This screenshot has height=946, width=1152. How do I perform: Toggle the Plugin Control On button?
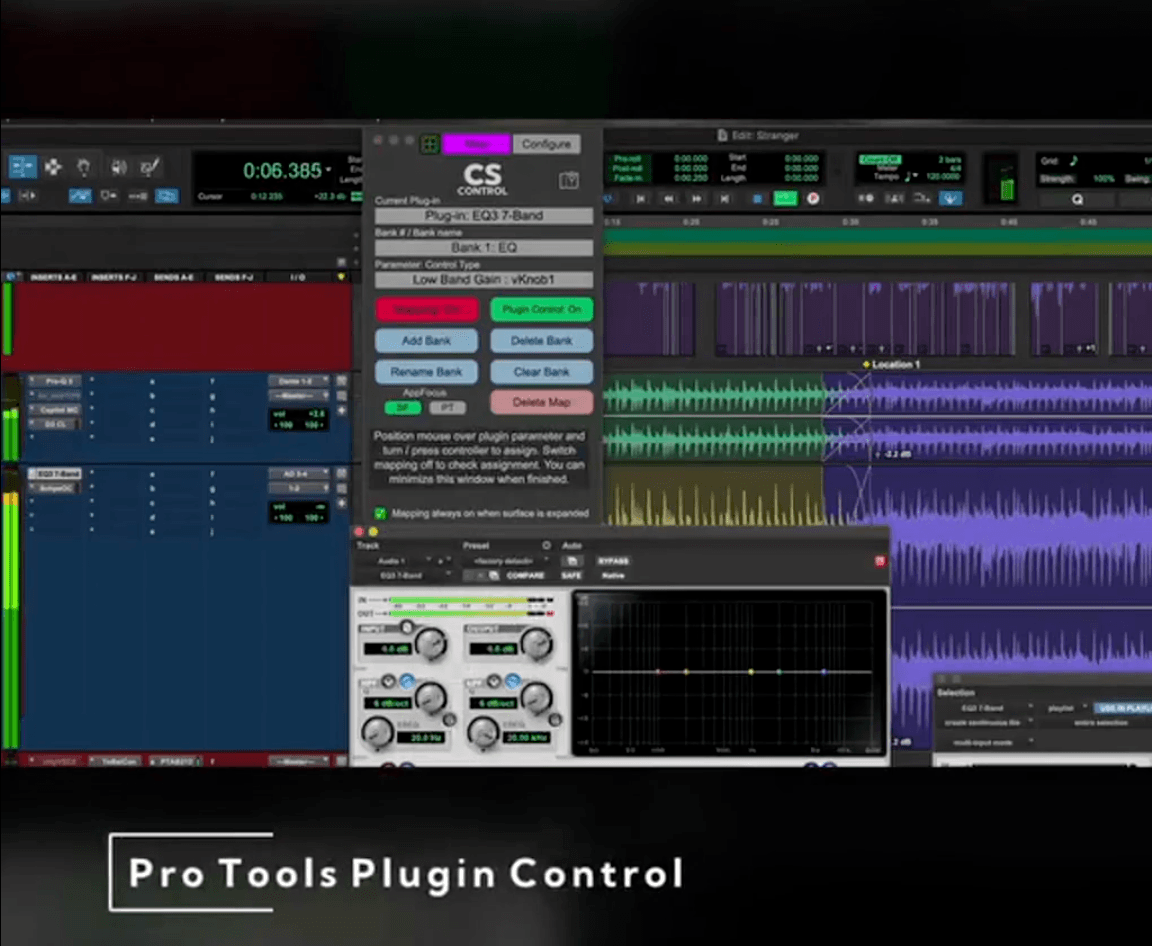541,310
